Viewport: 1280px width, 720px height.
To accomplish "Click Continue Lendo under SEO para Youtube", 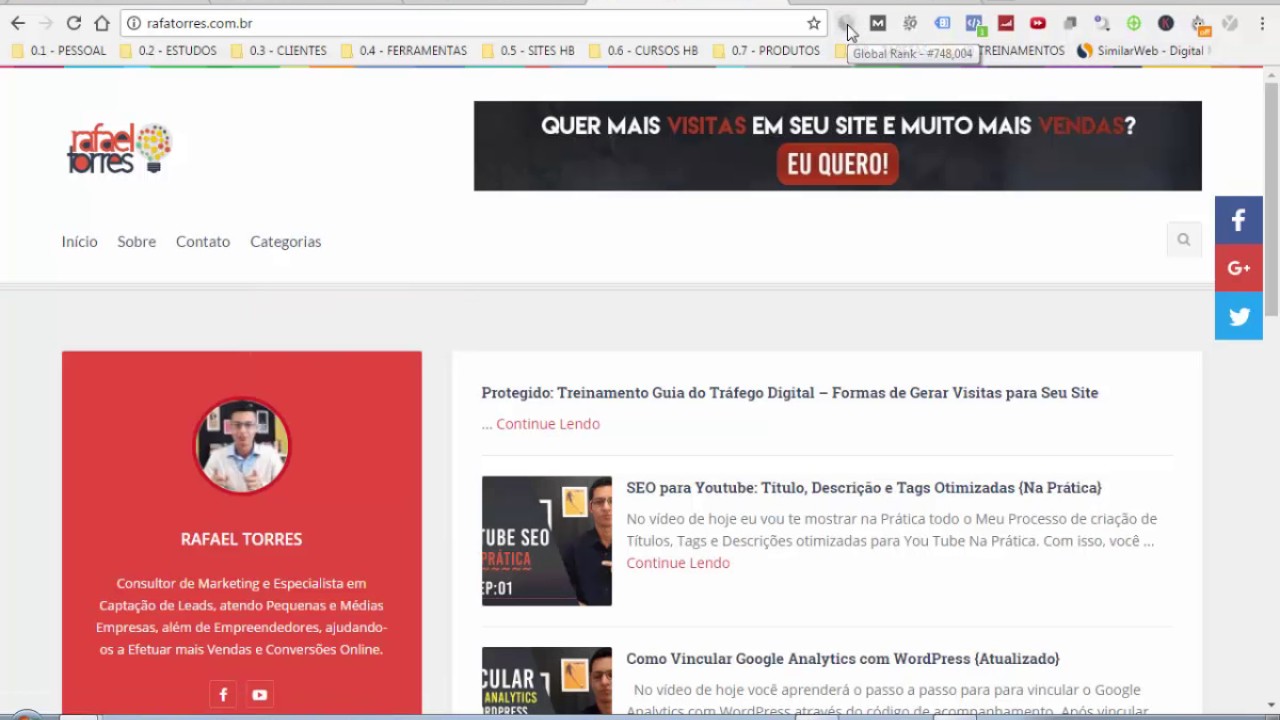I will pyautogui.click(x=678, y=563).
